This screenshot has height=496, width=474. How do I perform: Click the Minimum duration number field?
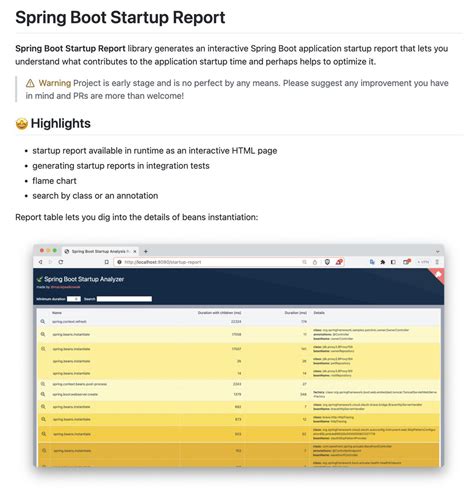click(74, 299)
